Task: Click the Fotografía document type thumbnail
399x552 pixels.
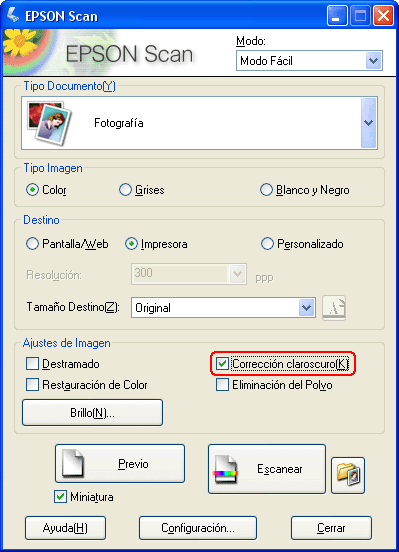Action: coord(49,123)
